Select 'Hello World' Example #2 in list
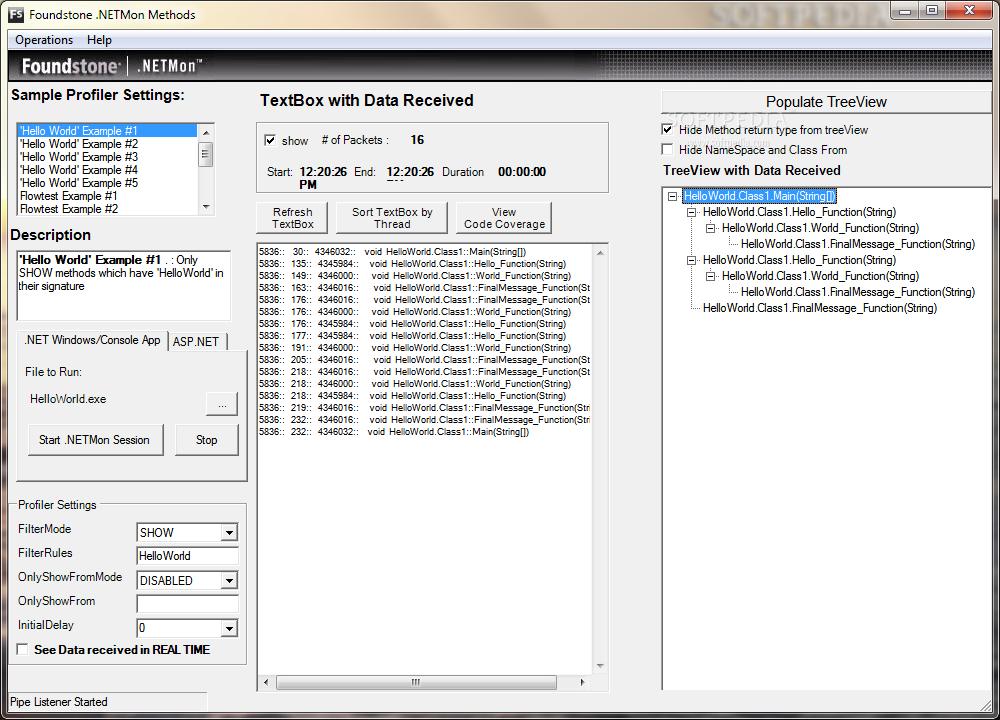 pyautogui.click(x=107, y=143)
